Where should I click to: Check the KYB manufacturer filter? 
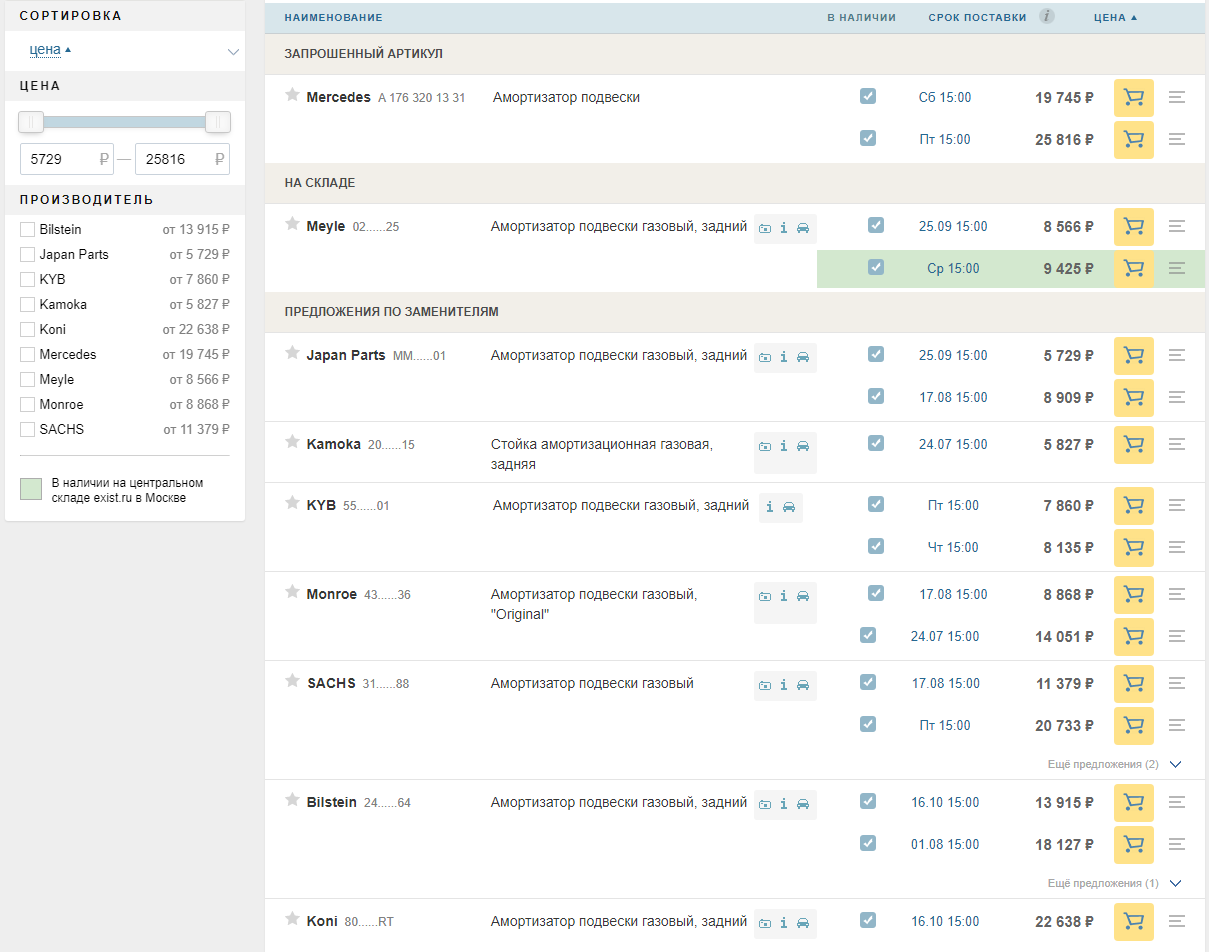tap(28, 280)
